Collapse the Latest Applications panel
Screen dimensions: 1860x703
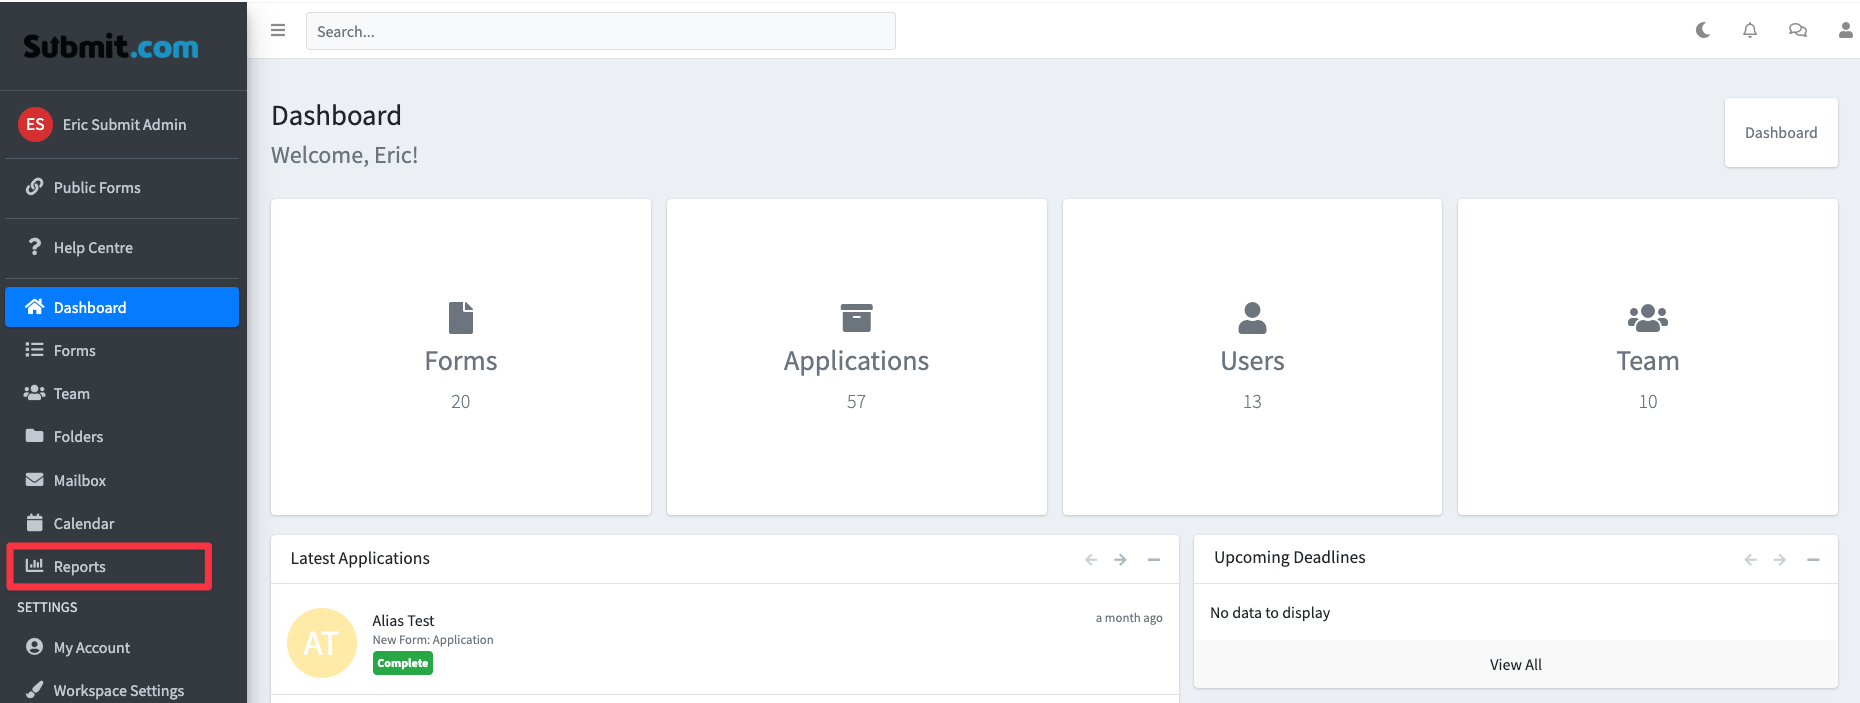[1153, 560]
